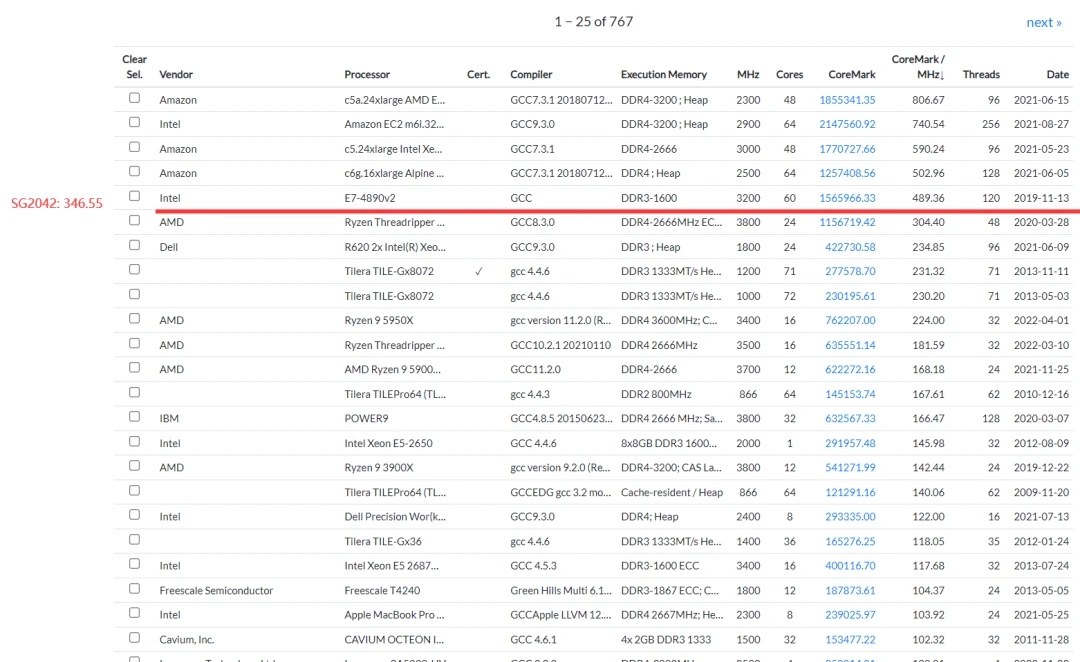Sort table by Processor header
The height and width of the screenshot is (662, 1080).
tap(367, 74)
